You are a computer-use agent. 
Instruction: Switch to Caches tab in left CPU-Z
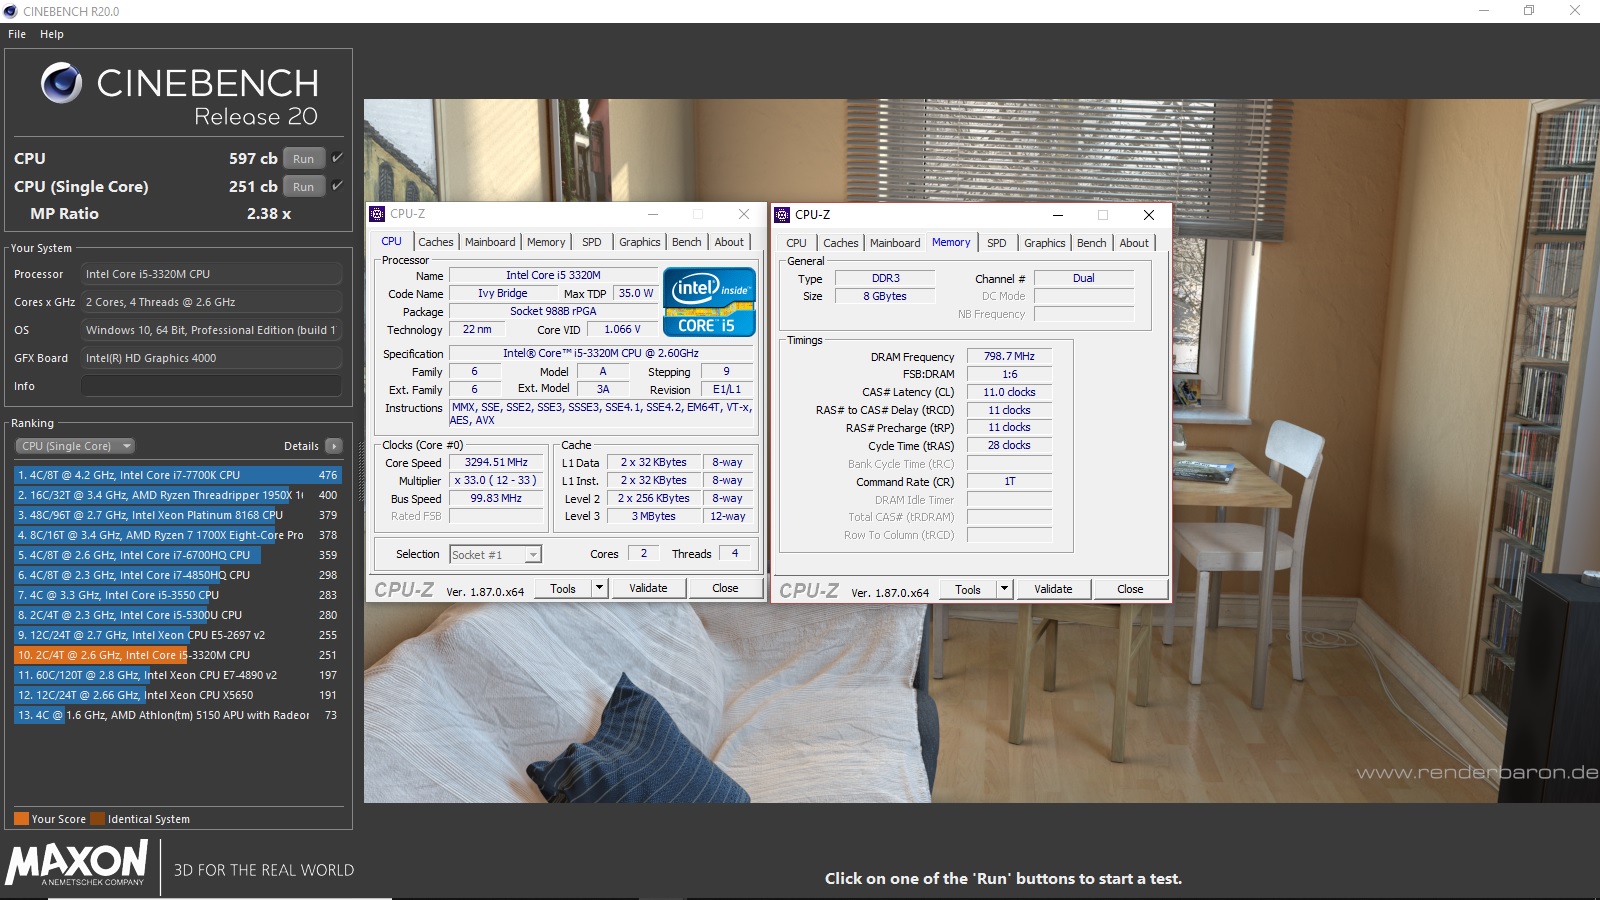point(436,242)
